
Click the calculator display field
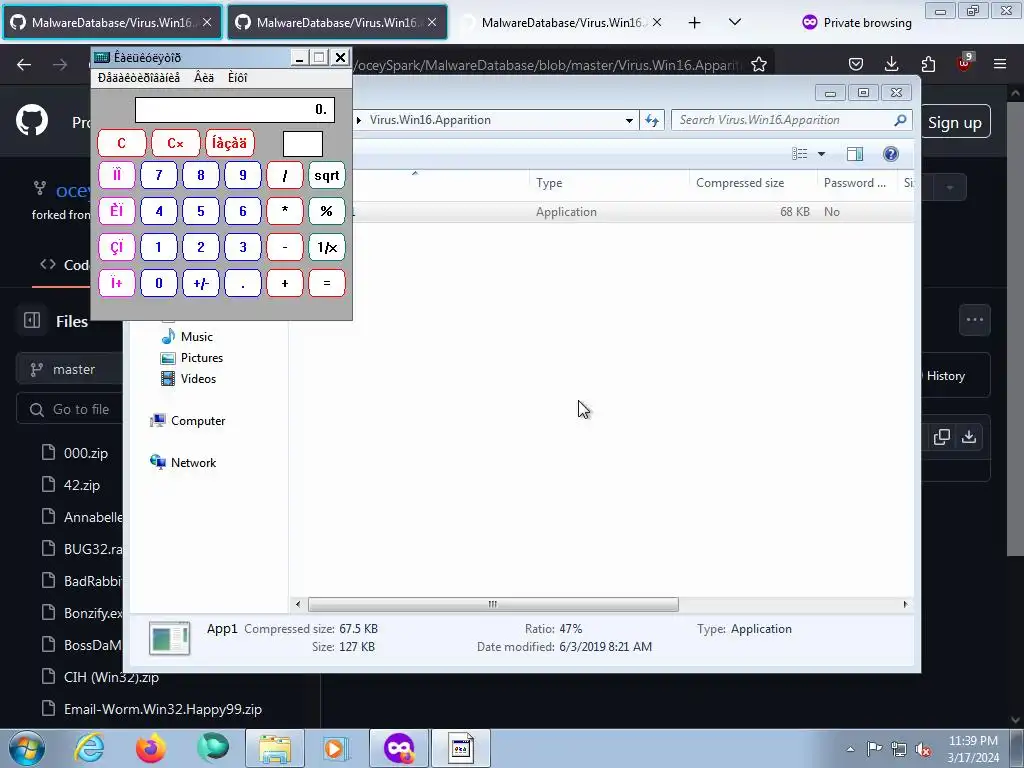click(x=234, y=110)
